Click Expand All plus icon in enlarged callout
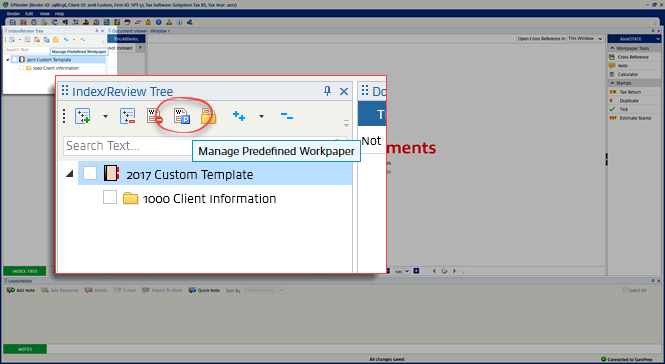 239,115
